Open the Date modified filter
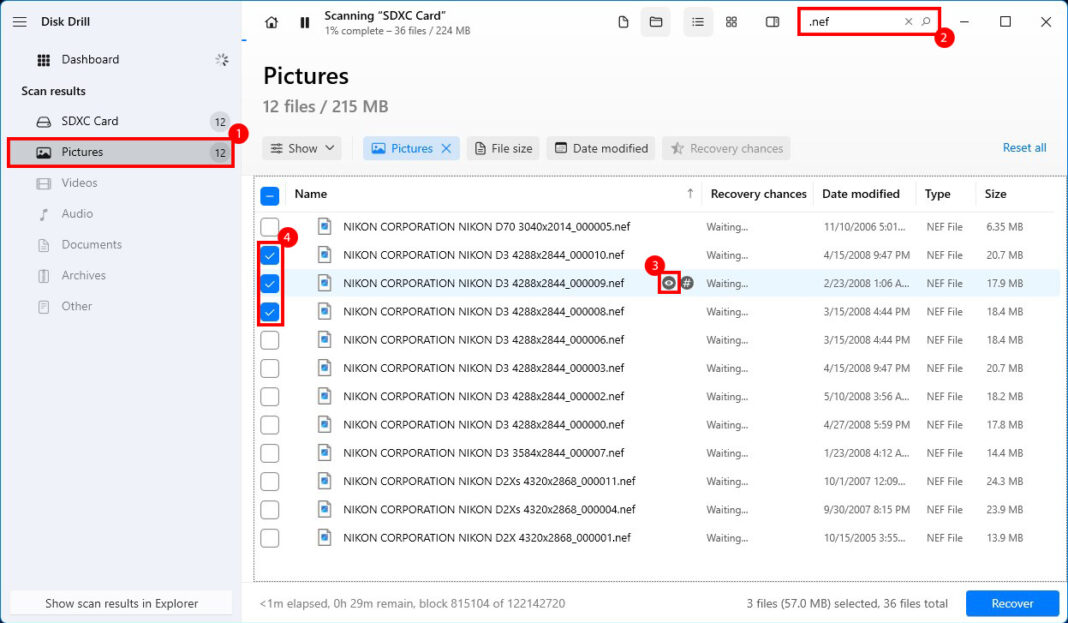The image size is (1068, 623). click(x=600, y=147)
